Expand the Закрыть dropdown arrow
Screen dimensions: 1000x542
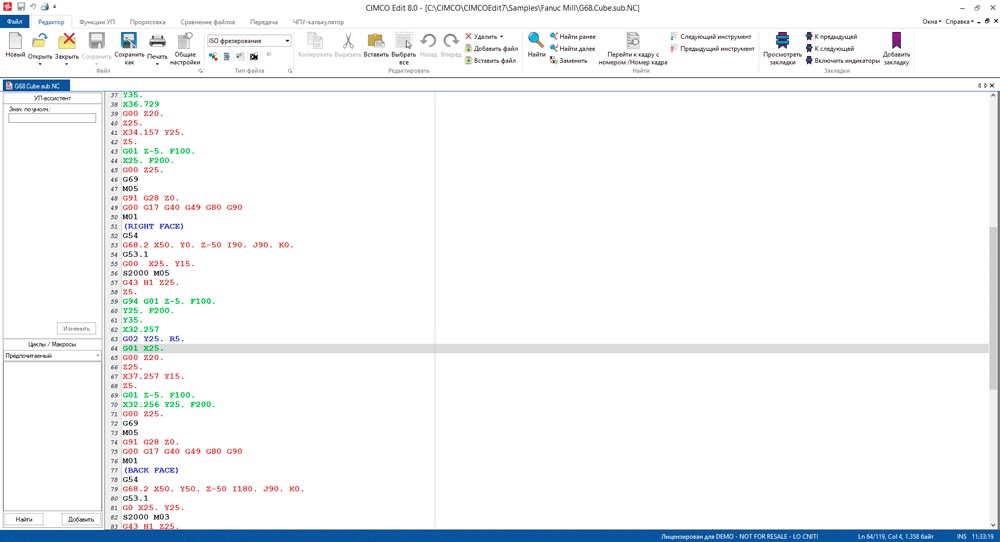coord(66,64)
